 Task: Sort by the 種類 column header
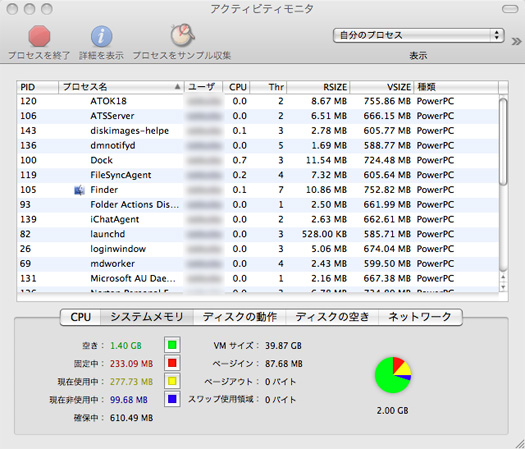(456, 87)
